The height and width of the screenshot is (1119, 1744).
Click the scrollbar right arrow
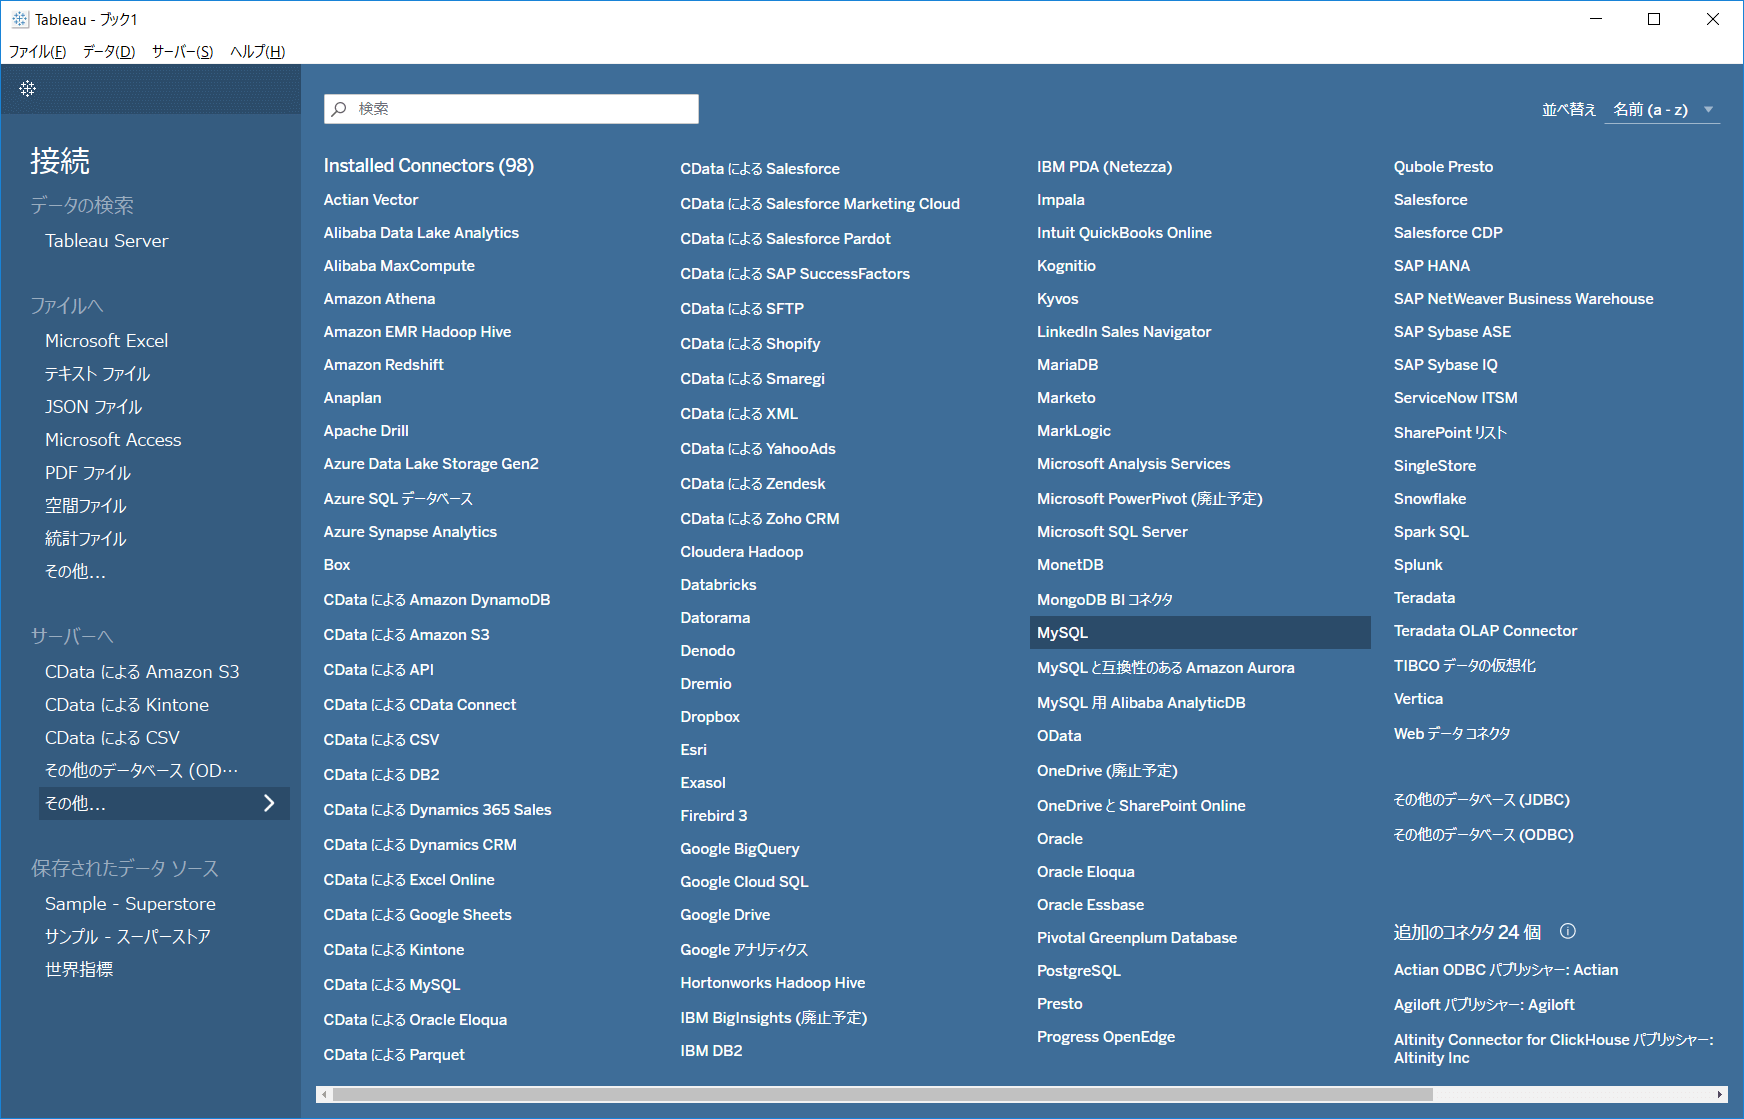pos(1720,1094)
